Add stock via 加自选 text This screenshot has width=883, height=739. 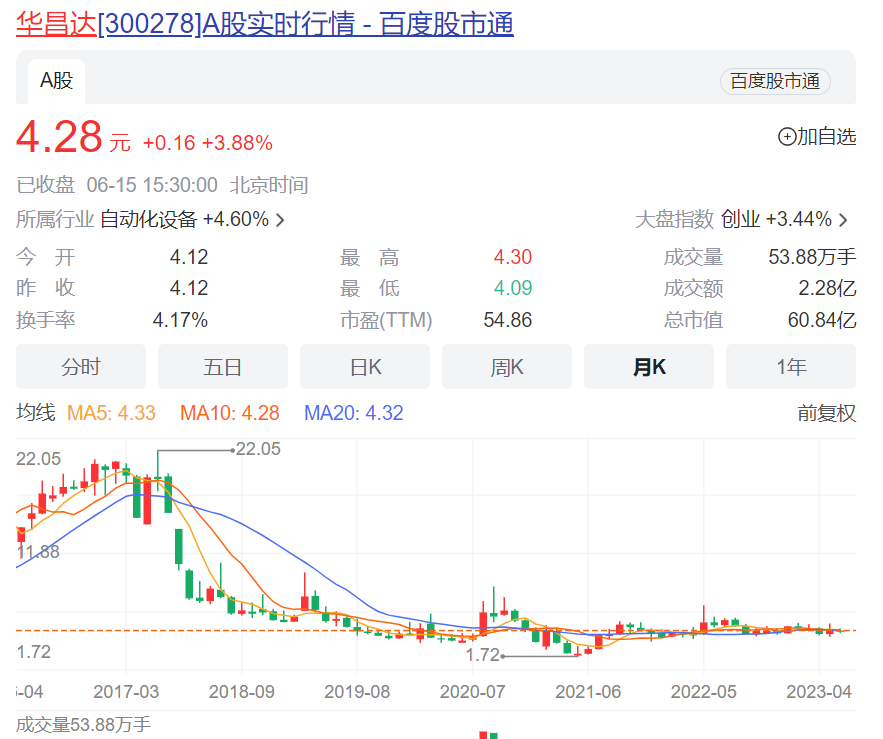point(827,137)
